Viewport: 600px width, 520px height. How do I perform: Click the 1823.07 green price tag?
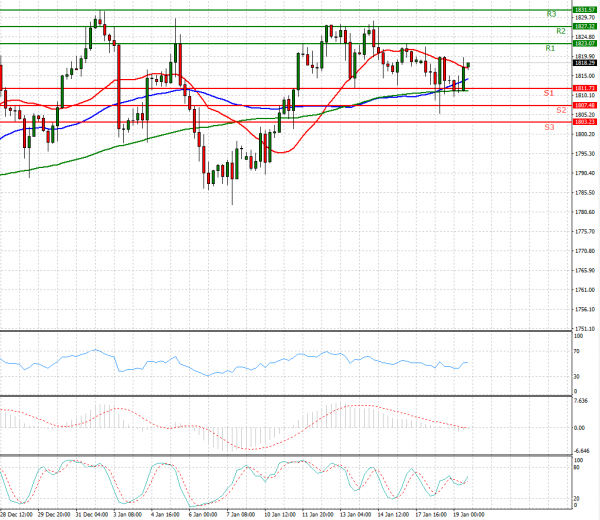pos(586,43)
